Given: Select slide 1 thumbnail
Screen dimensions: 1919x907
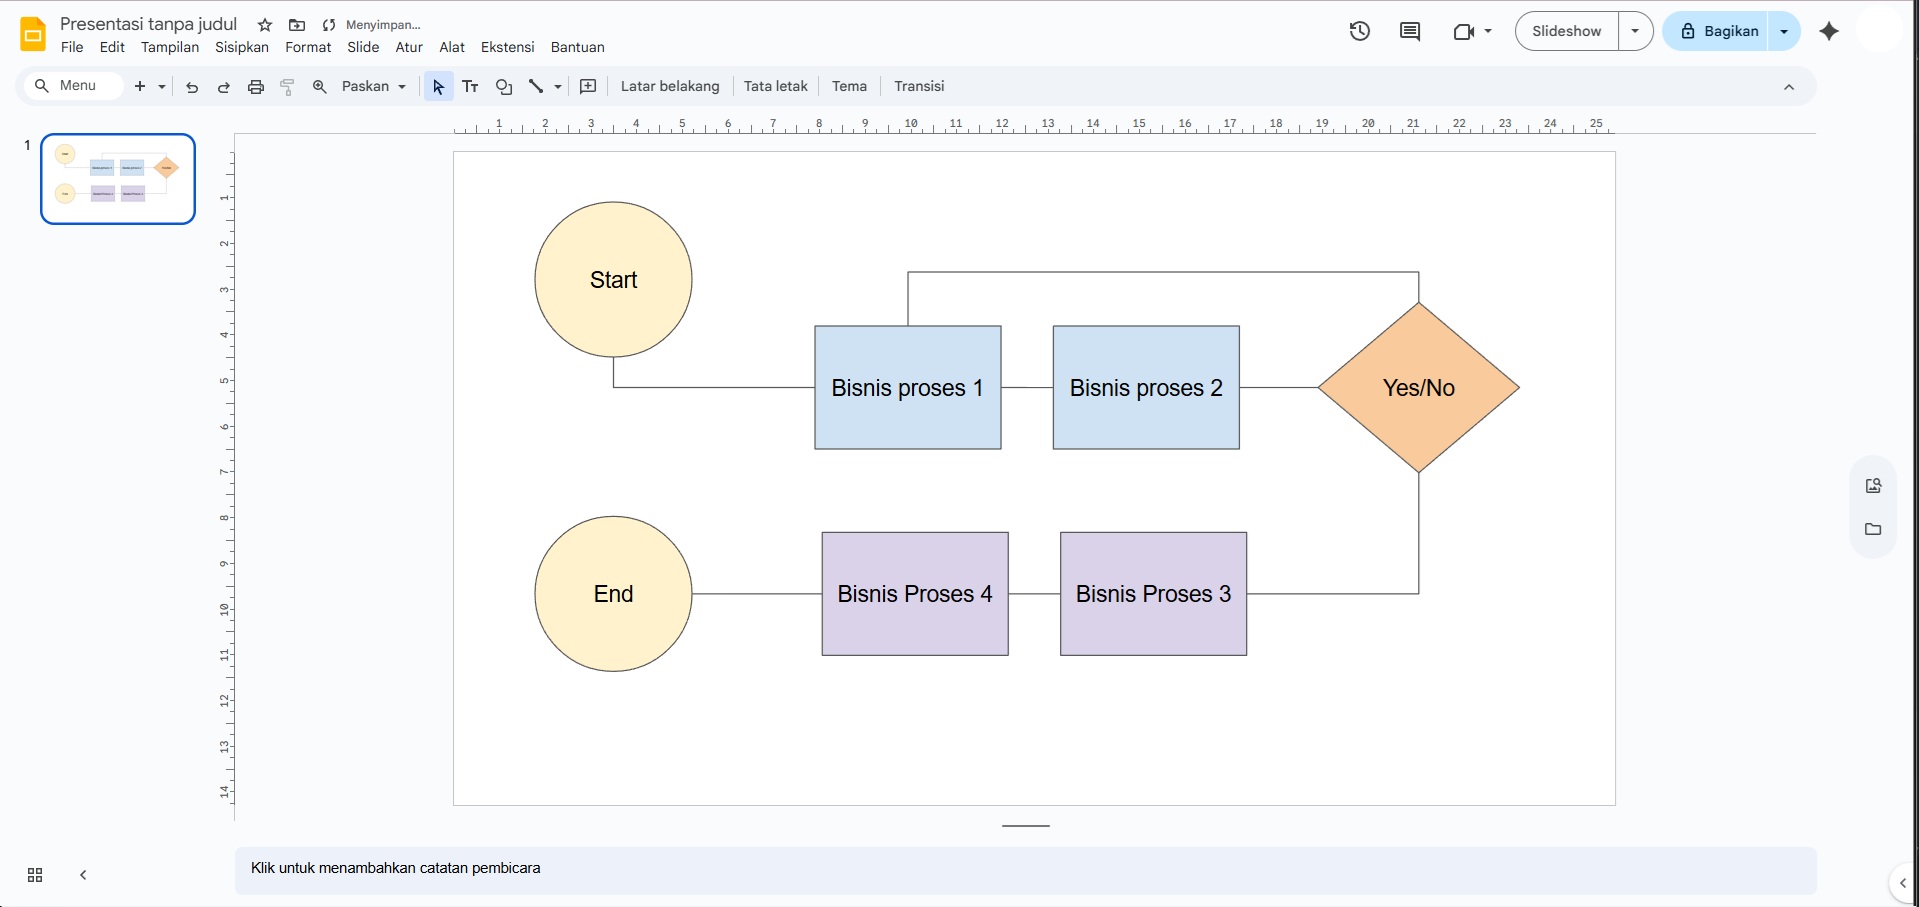Looking at the screenshot, I should [118, 179].
